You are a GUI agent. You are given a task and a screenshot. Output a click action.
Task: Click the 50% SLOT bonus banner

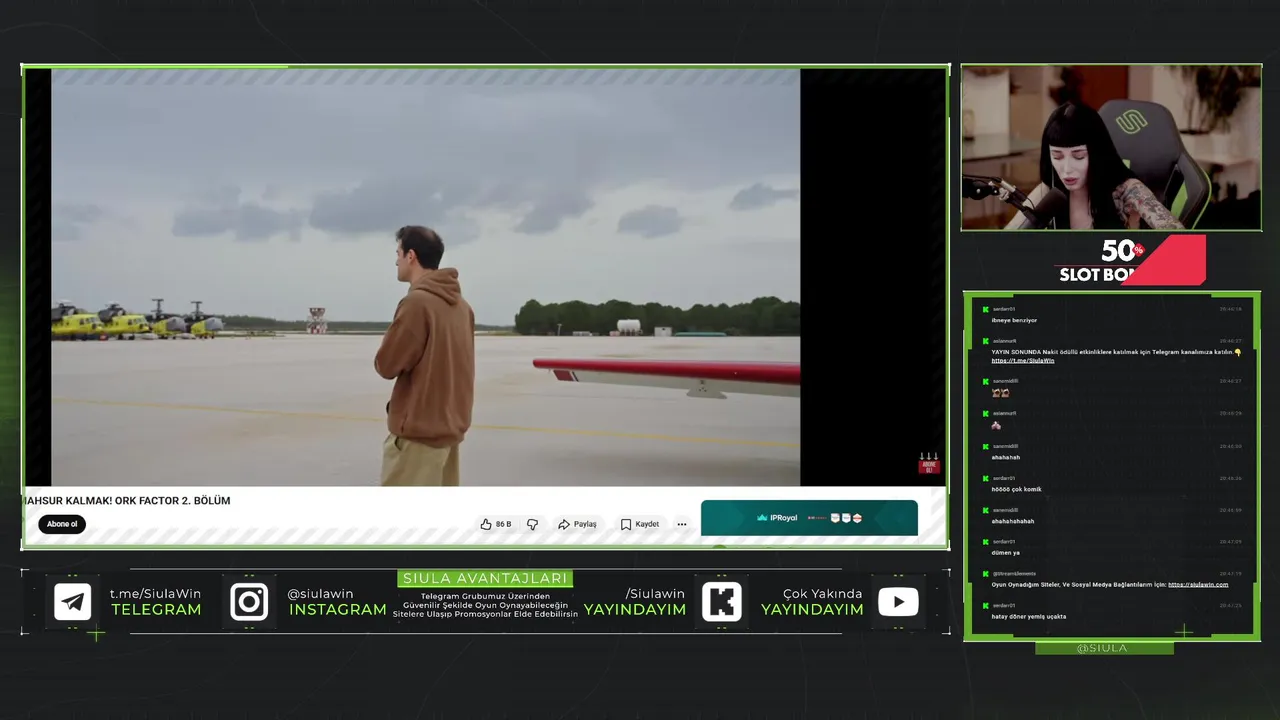pos(1131,261)
